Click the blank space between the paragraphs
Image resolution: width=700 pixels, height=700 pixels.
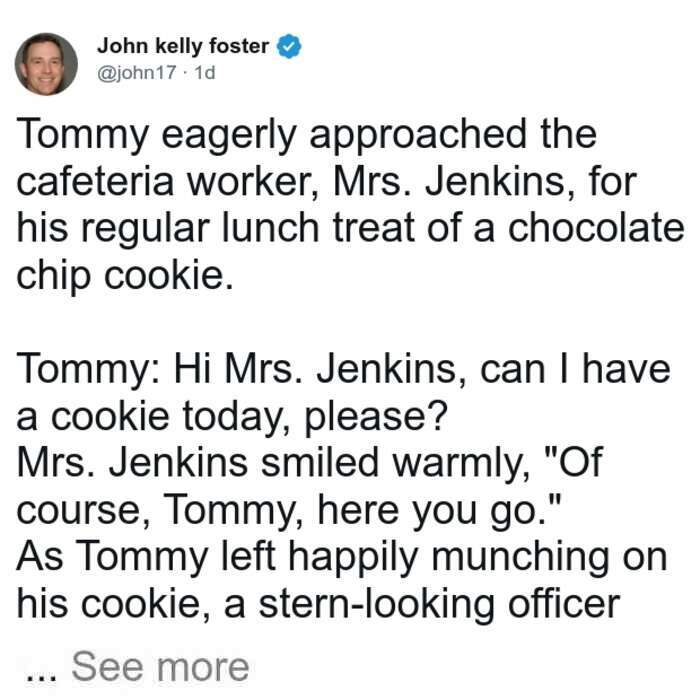coord(350,322)
